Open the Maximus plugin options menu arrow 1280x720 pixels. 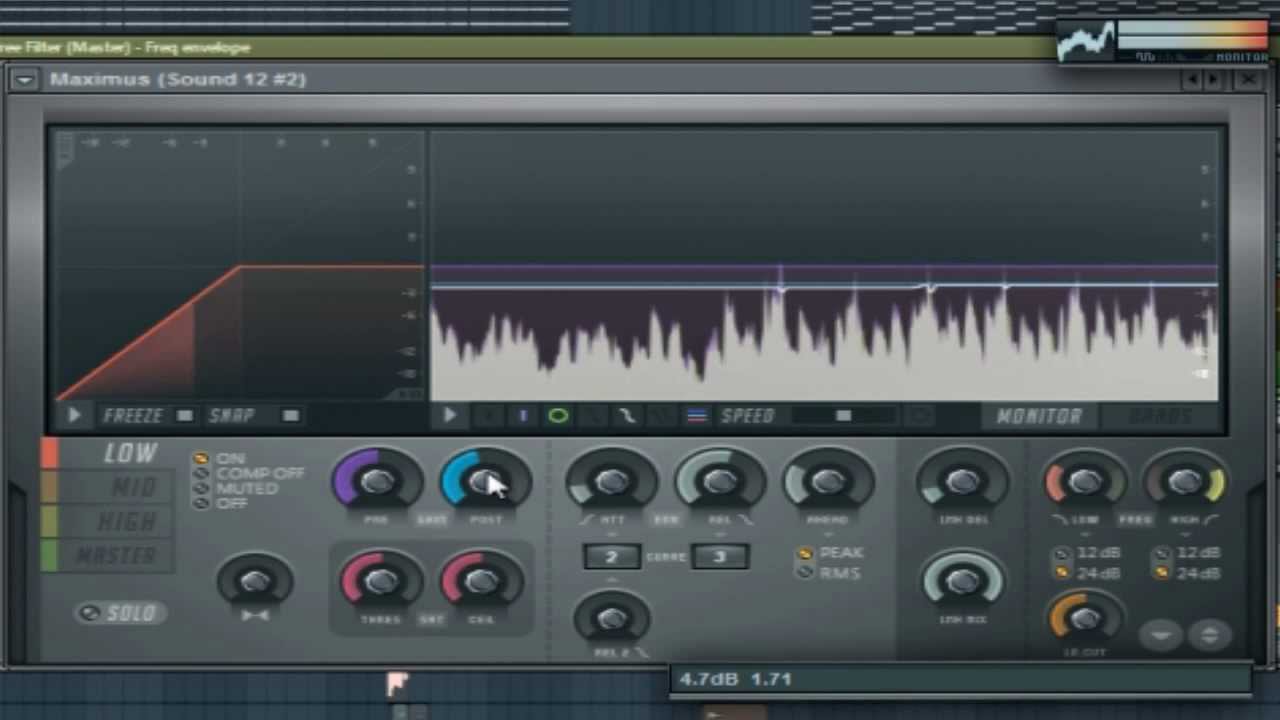pyautogui.click(x=24, y=79)
